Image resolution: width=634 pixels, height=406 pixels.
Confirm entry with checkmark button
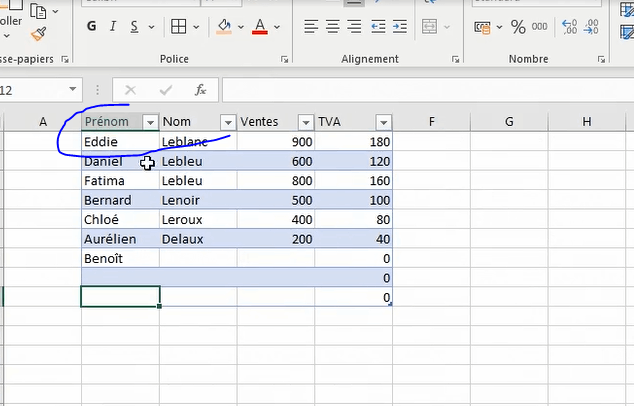(x=166, y=90)
